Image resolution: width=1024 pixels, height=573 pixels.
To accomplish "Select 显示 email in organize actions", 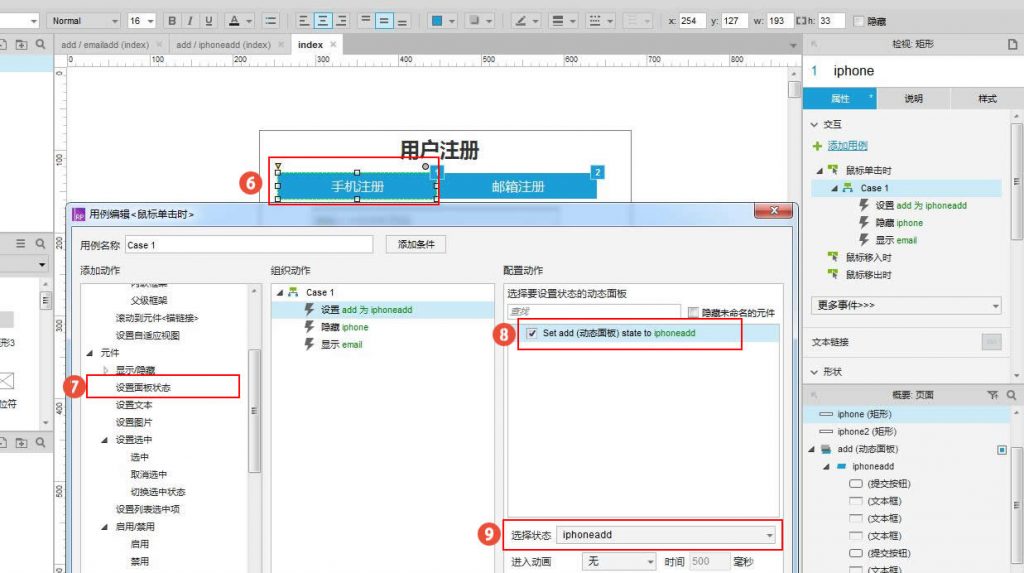I will 341,345.
